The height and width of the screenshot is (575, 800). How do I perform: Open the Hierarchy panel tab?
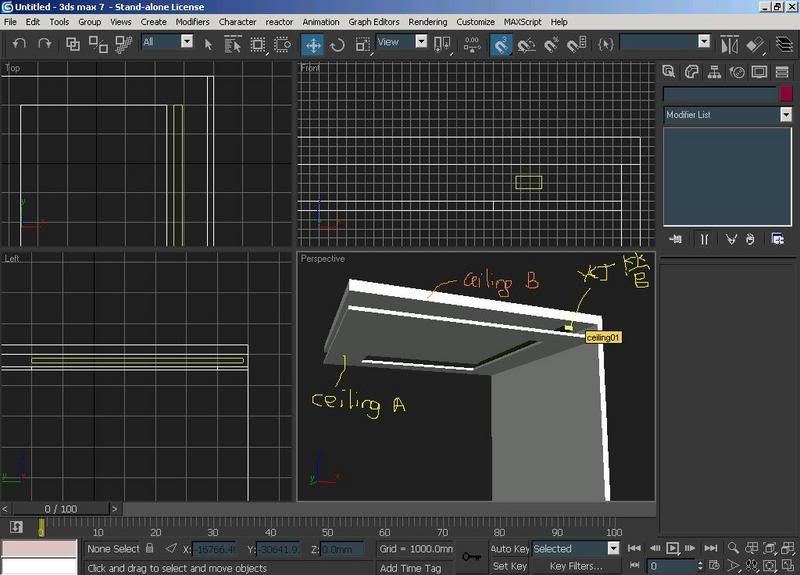pos(714,72)
